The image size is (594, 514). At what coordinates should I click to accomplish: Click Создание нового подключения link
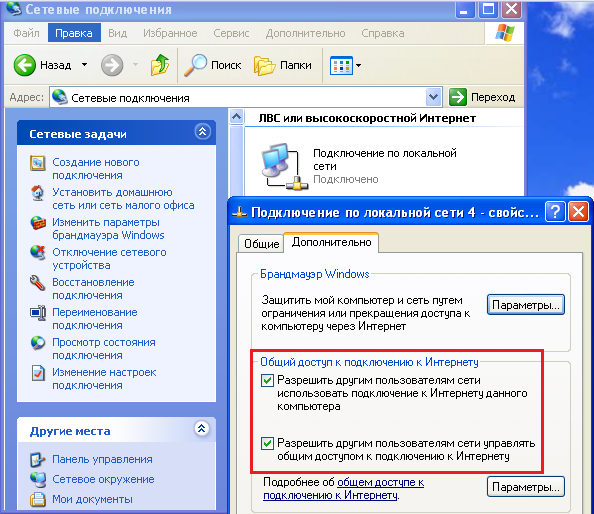[96, 169]
